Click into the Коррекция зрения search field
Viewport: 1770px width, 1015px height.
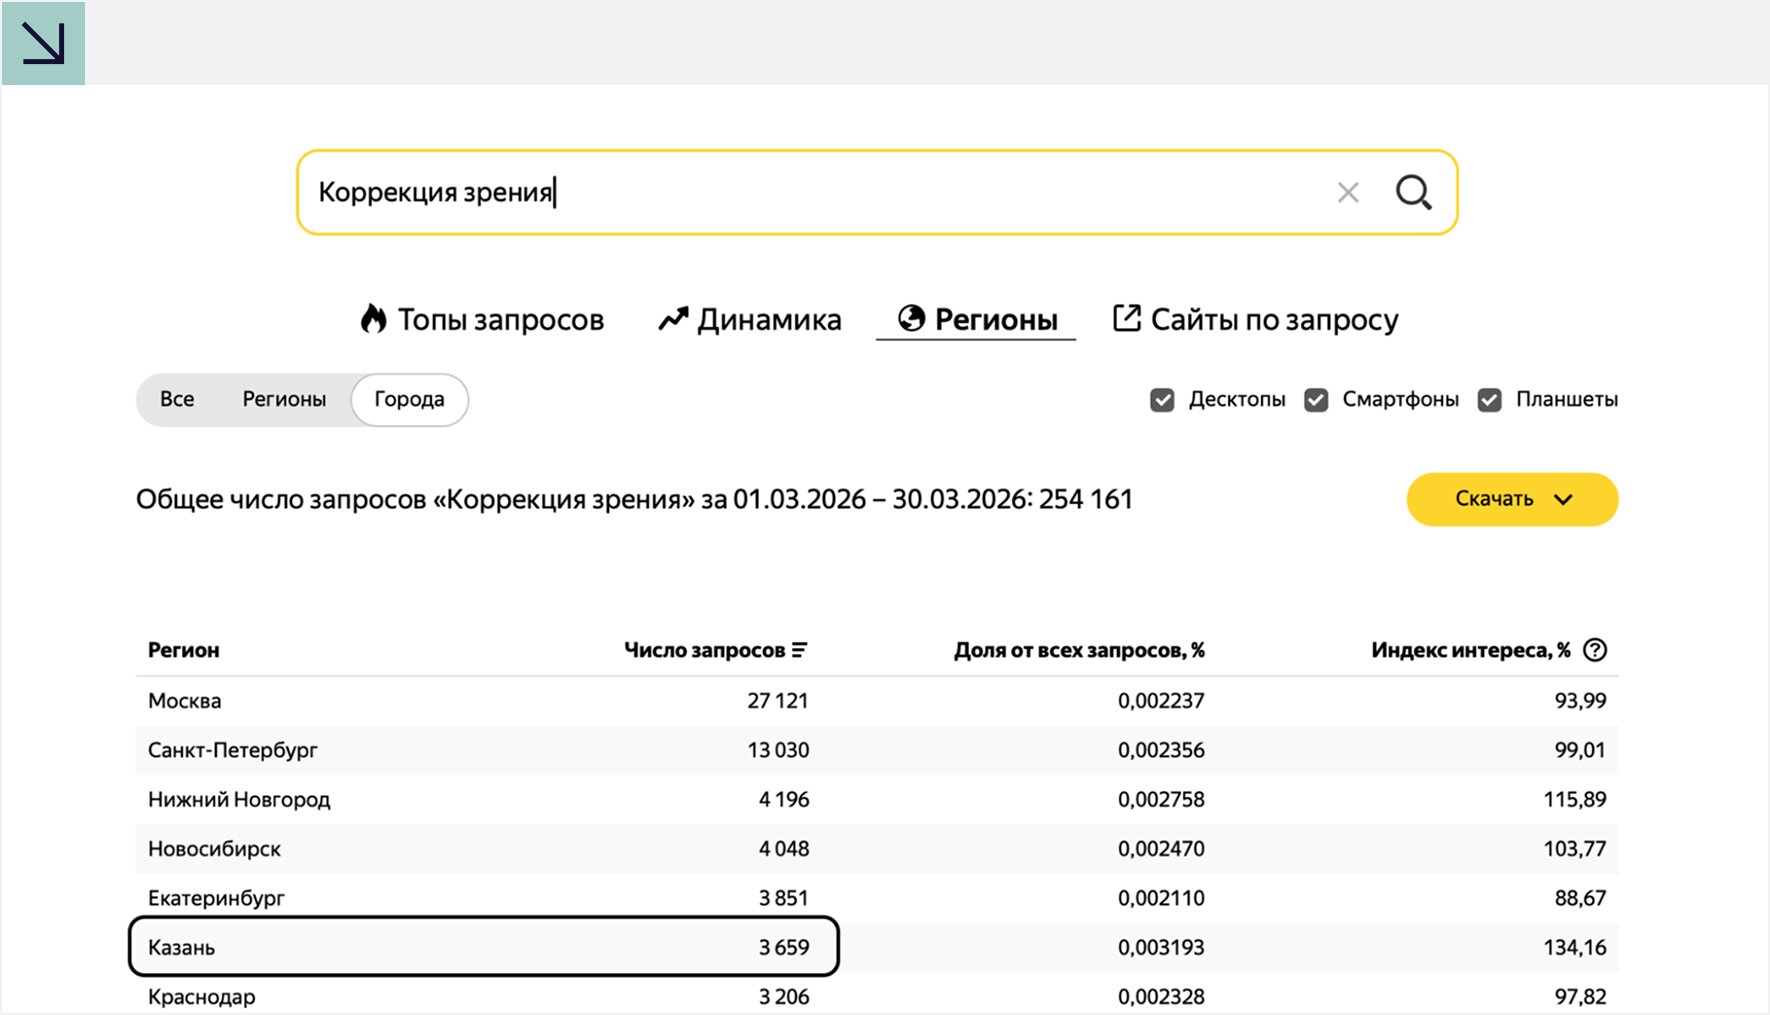[800, 192]
